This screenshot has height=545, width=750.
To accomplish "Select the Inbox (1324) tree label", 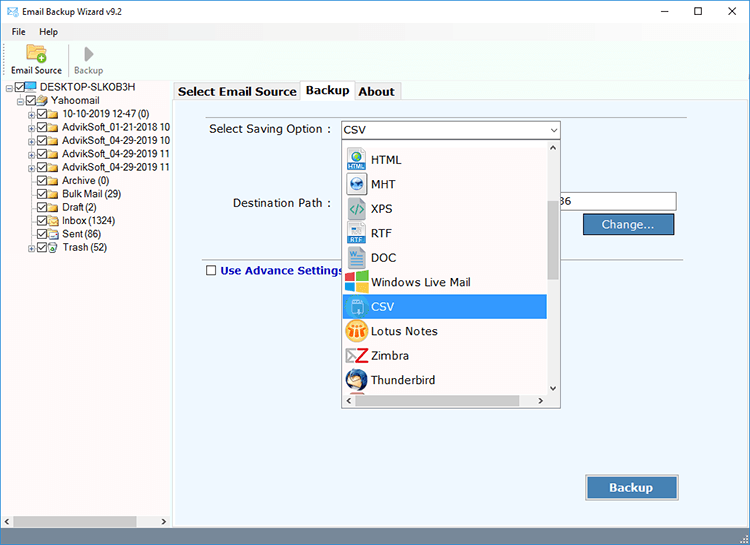I will pyautogui.click(x=88, y=221).
